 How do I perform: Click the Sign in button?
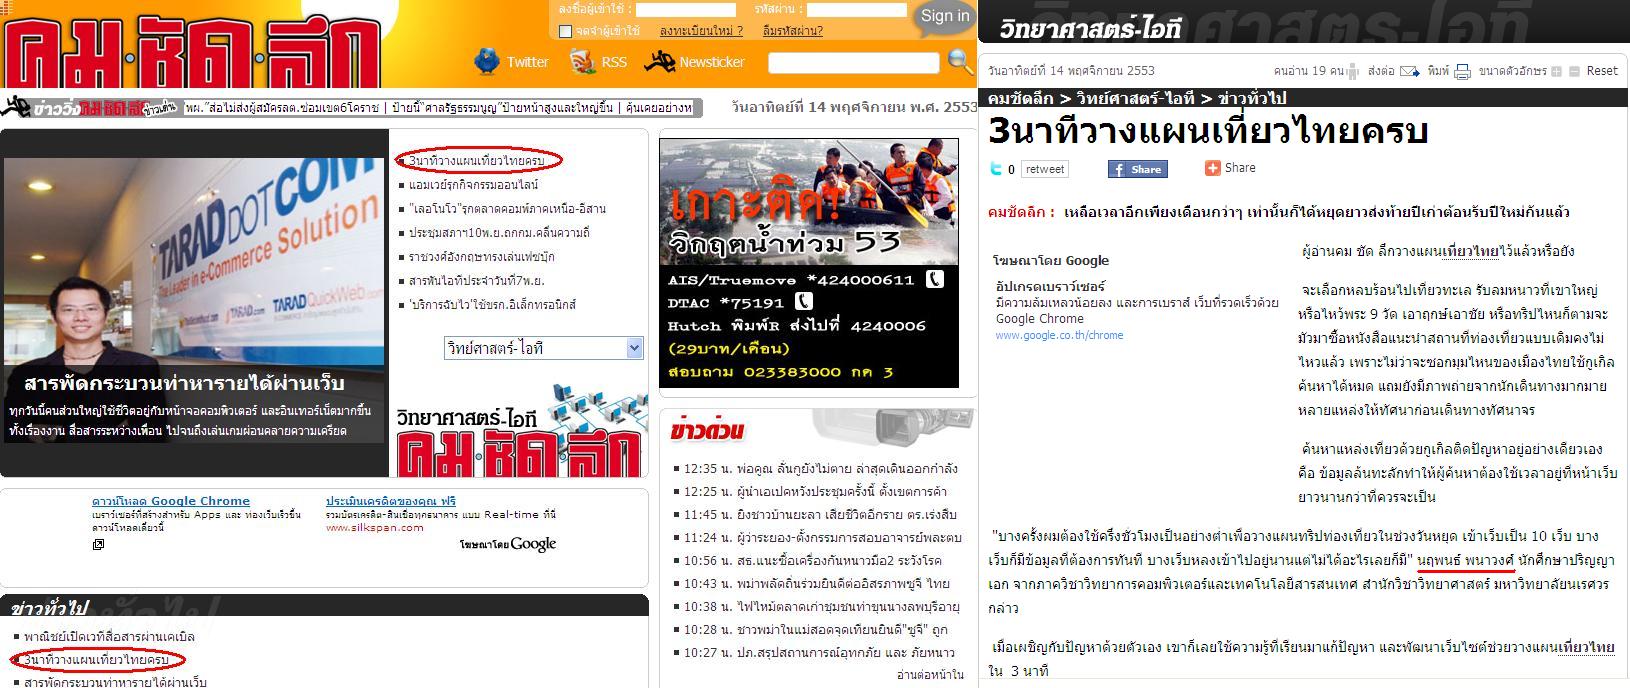point(945,16)
